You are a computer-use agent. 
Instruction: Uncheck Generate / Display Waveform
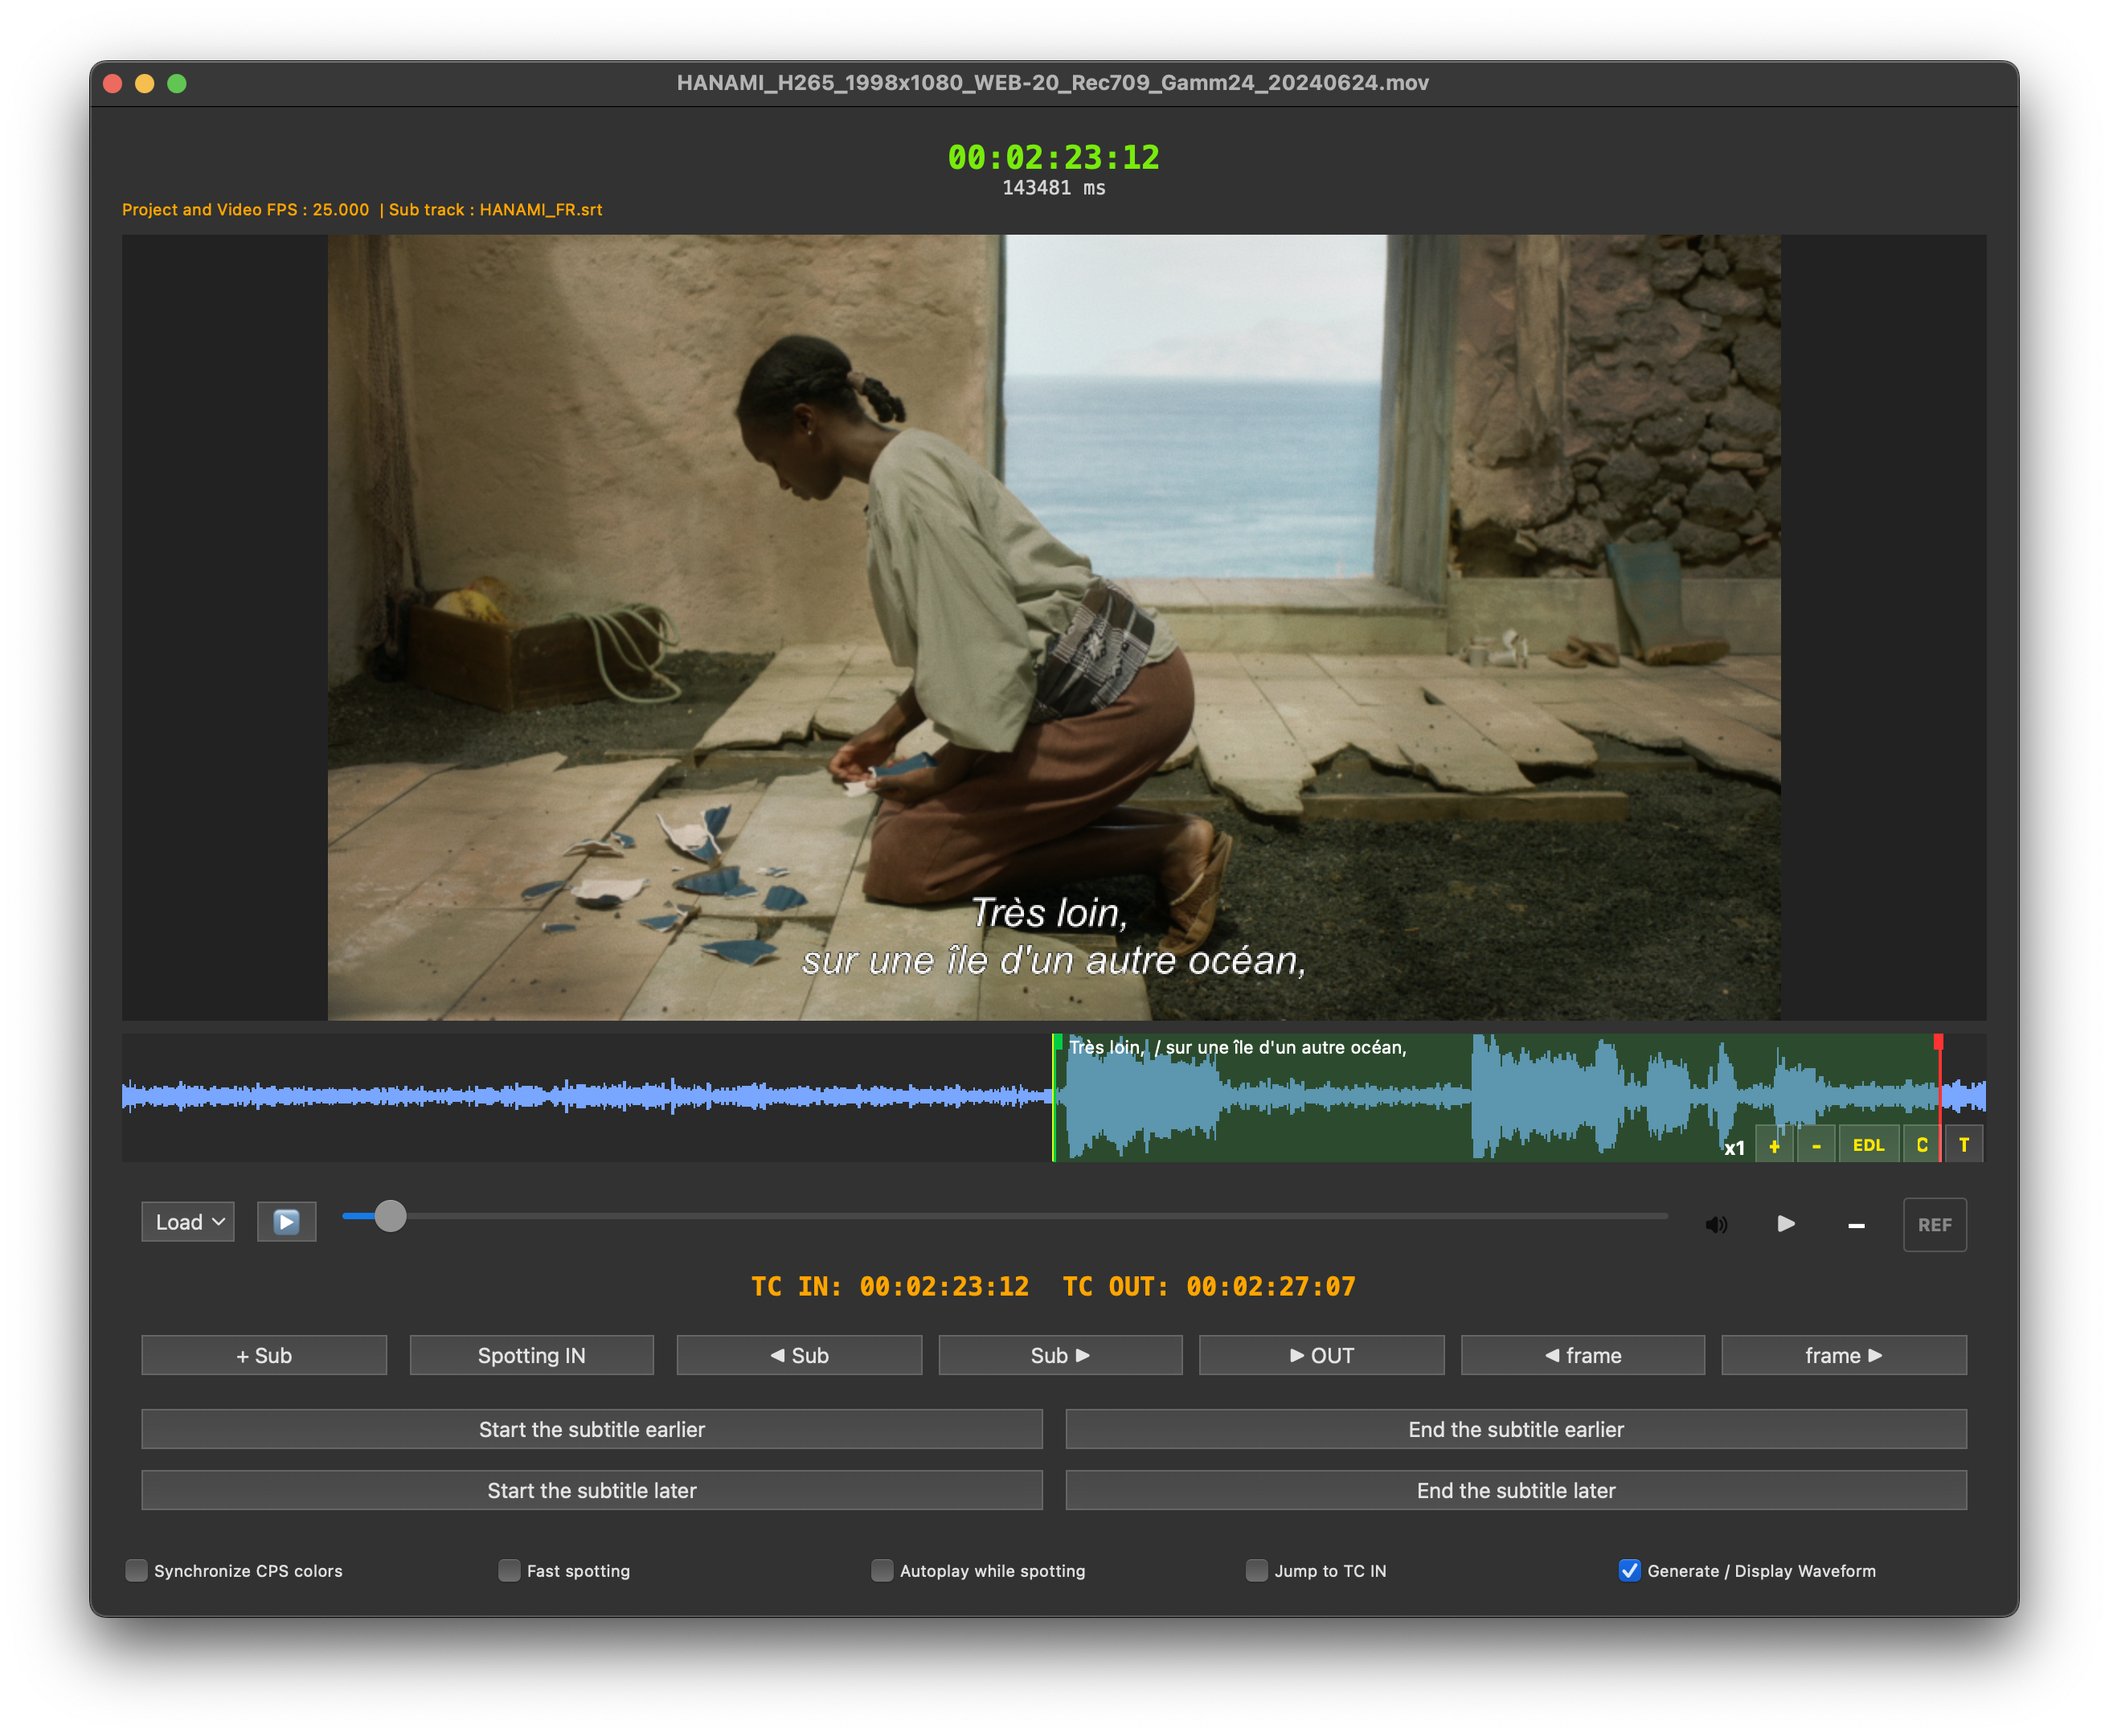click(1629, 1571)
